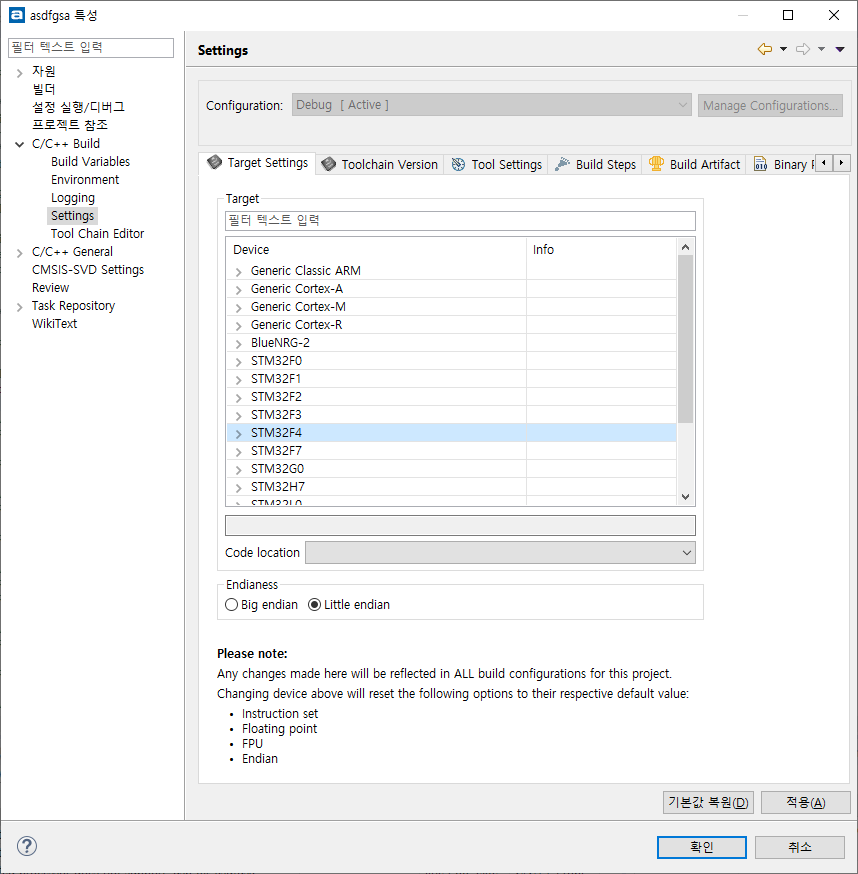Expand the Generic Cortex-A device
The width and height of the screenshot is (858, 874).
pyautogui.click(x=239, y=290)
